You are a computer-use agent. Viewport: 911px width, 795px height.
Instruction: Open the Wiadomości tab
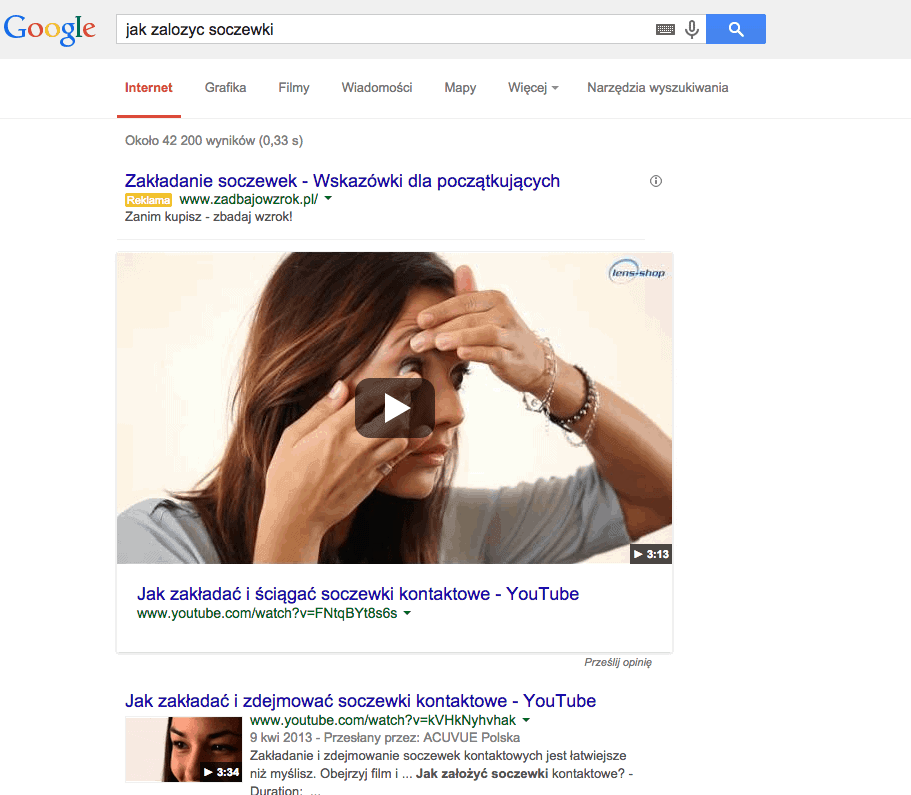click(x=377, y=88)
